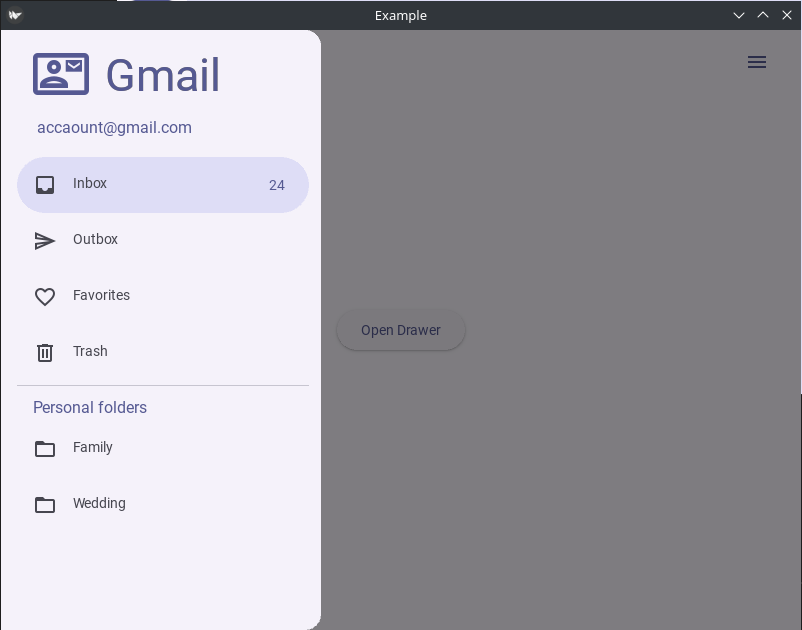Click the Inbox tray icon

(x=45, y=185)
